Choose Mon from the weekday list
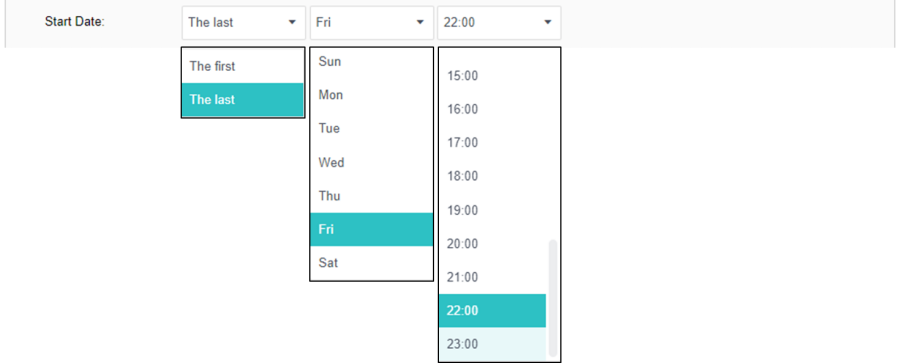 point(371,95)
